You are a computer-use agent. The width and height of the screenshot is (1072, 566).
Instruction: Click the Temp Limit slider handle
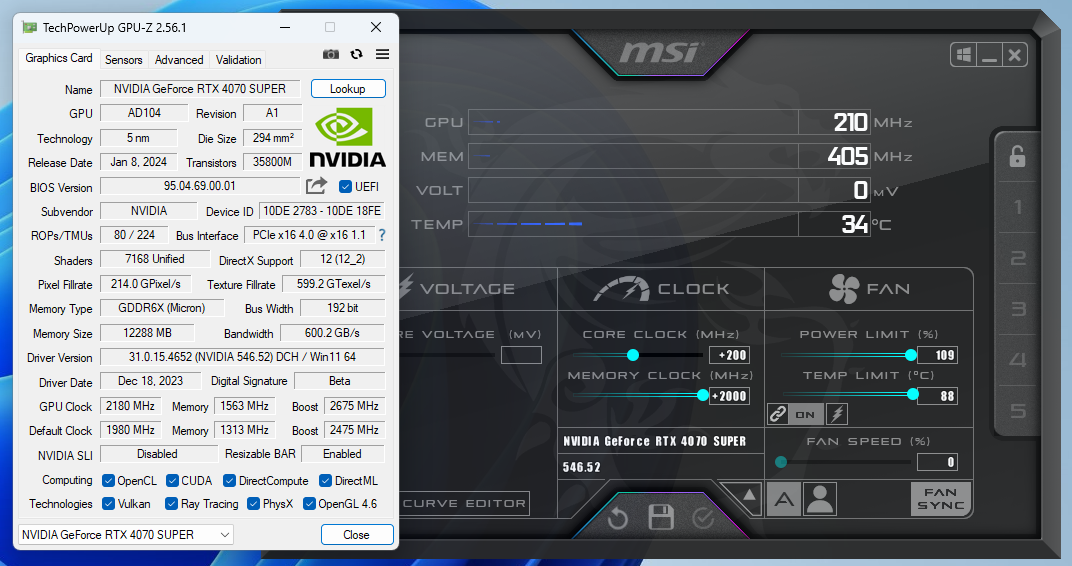pyautogui.click(x=913, y=394)
